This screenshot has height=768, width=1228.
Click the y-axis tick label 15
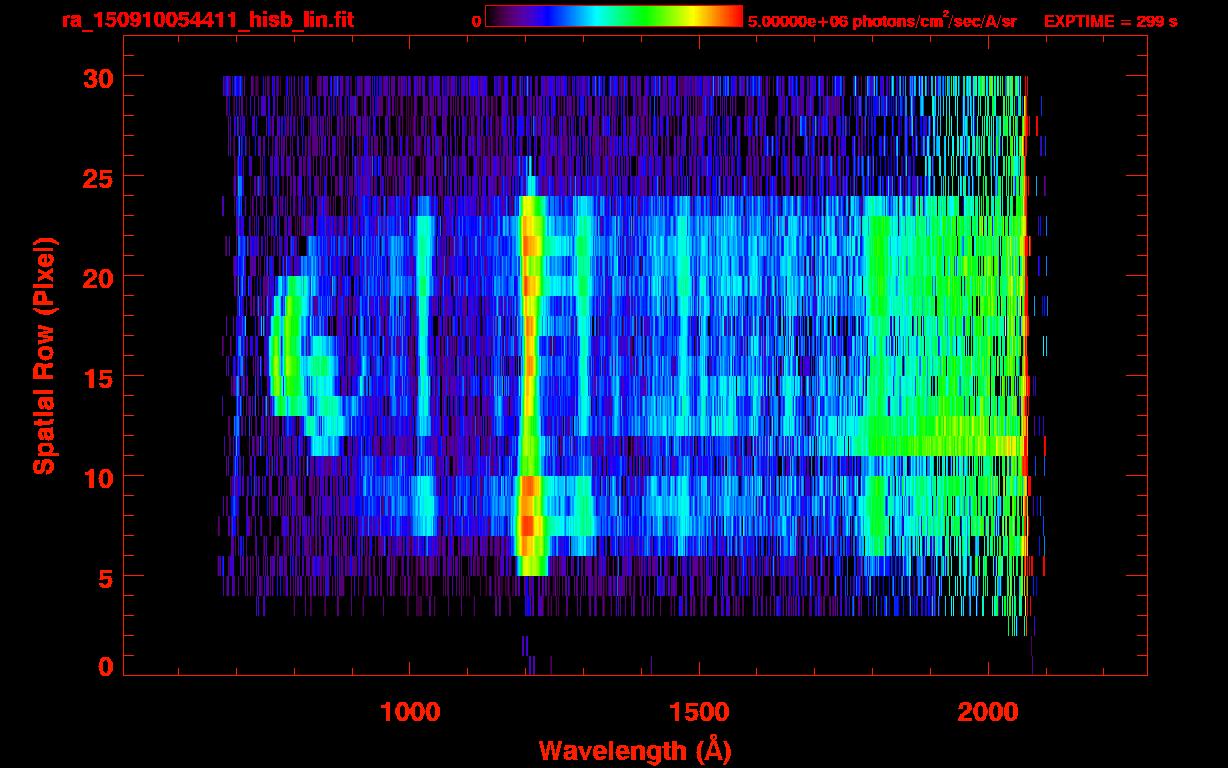98,377
